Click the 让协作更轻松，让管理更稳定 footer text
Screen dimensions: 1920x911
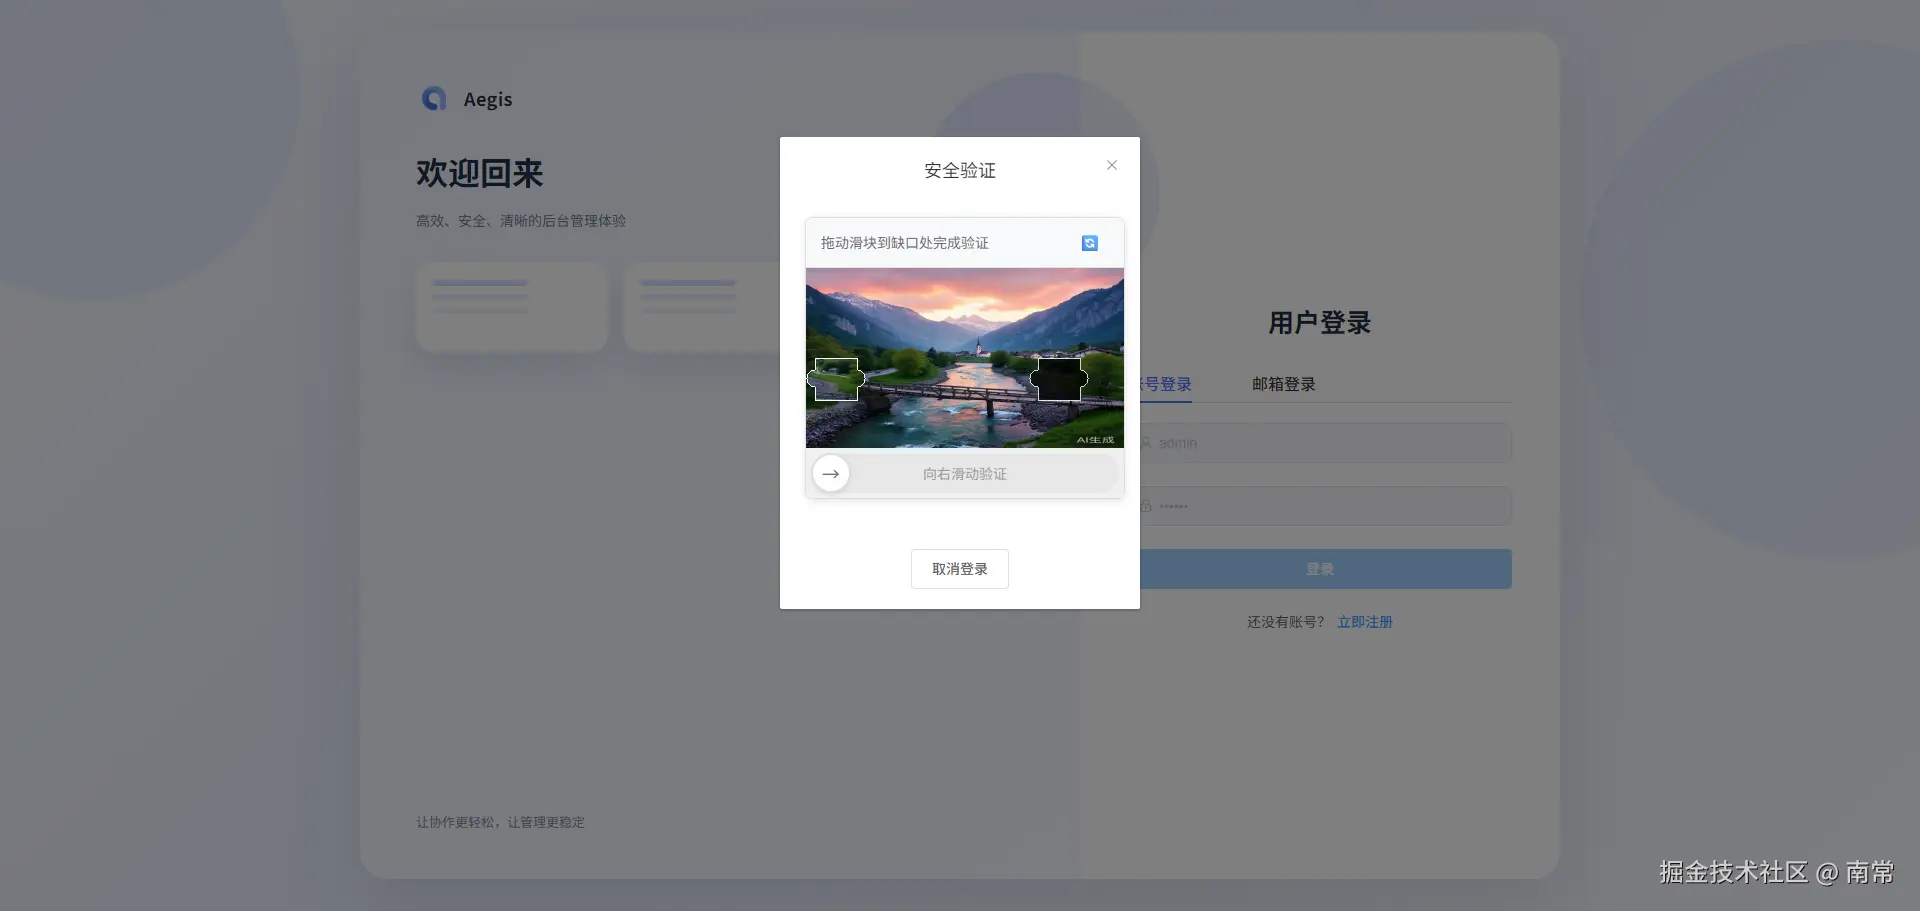point(501,822)
